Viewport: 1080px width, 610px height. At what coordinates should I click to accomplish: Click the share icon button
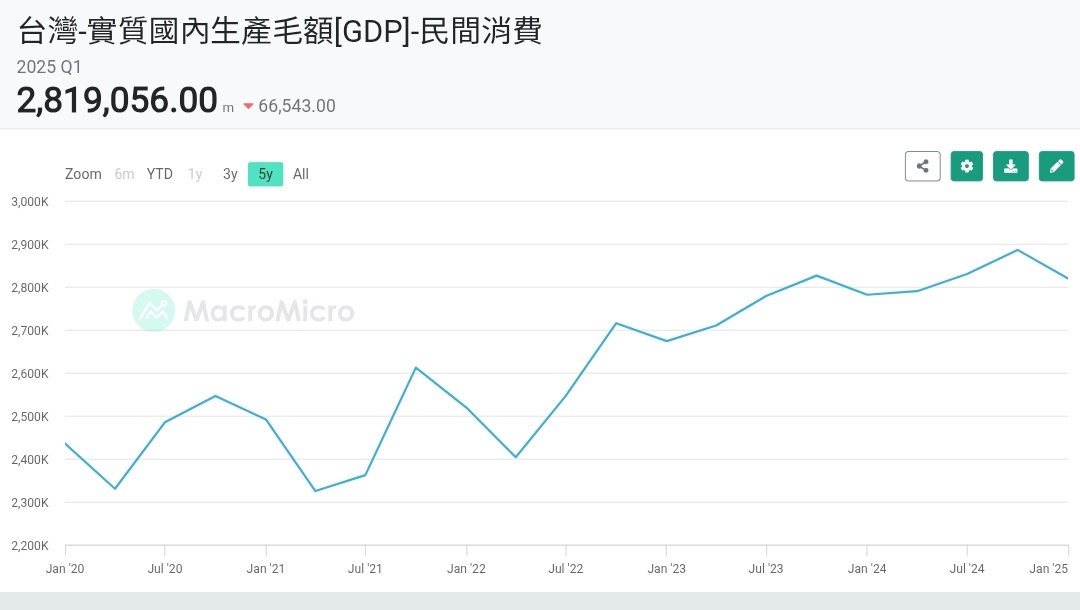coord(922,166)
